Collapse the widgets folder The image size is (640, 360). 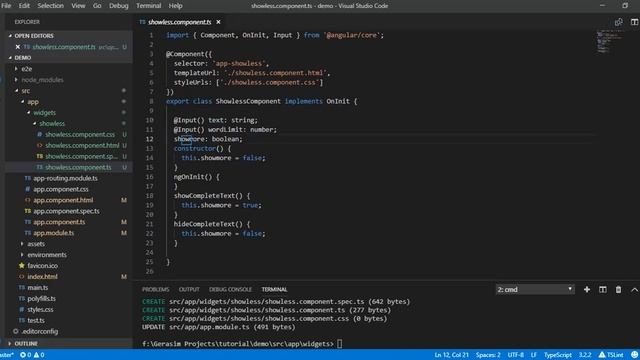click(44, 113)
